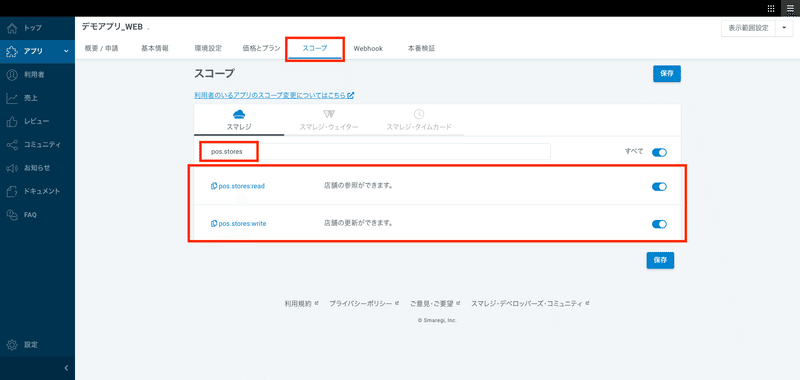This screenshot has height=380, width=800.
Task: Switch to the 環境設定 tab
Action: pos(208,49)
